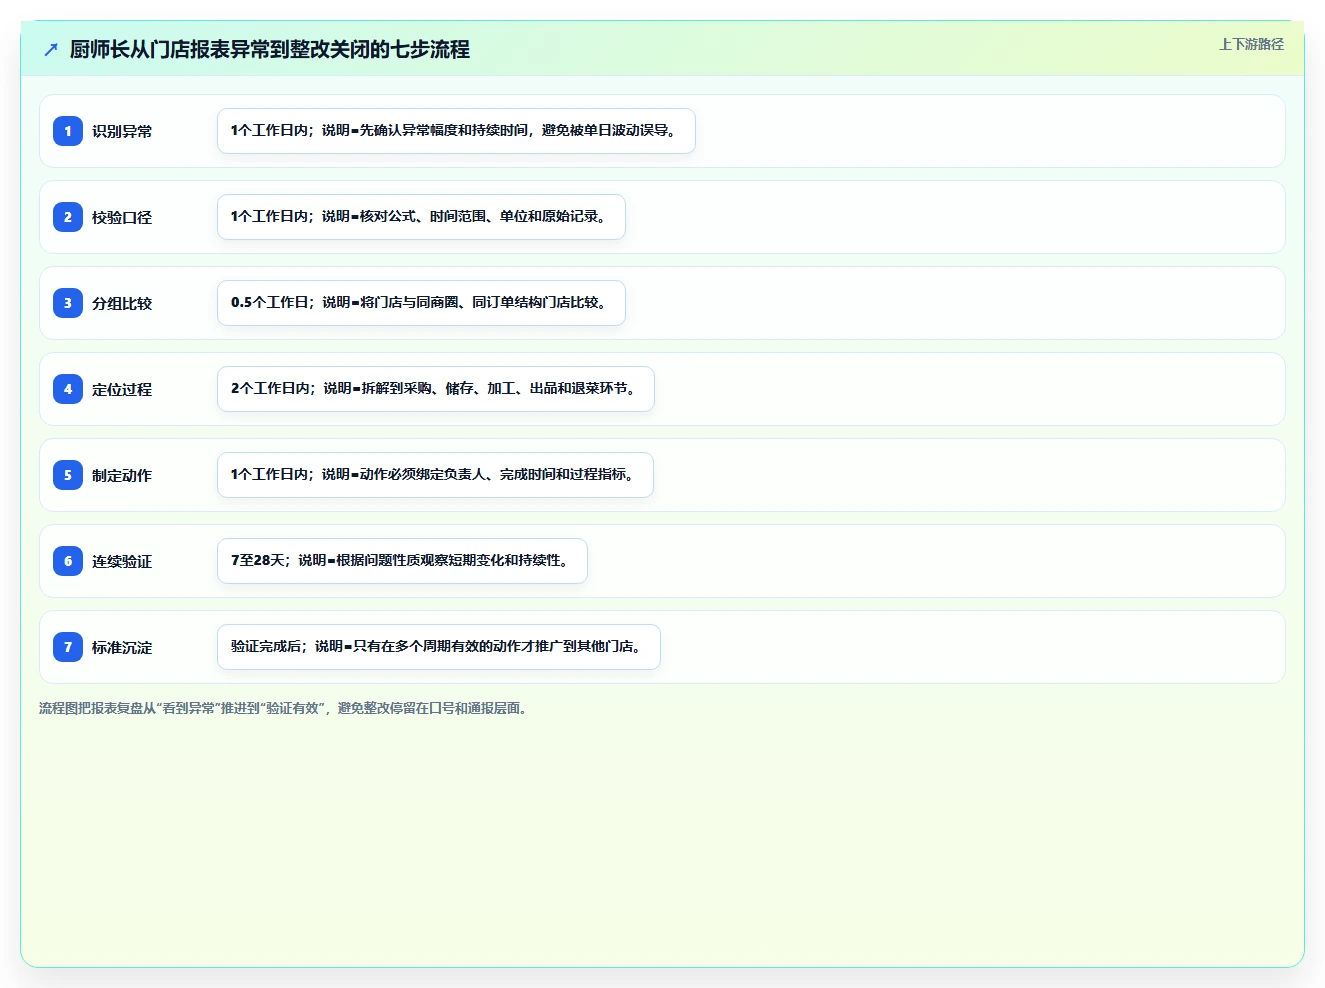Click description box starting 验证完成后
Screen dimensions: 1325x988
(439, 647)
